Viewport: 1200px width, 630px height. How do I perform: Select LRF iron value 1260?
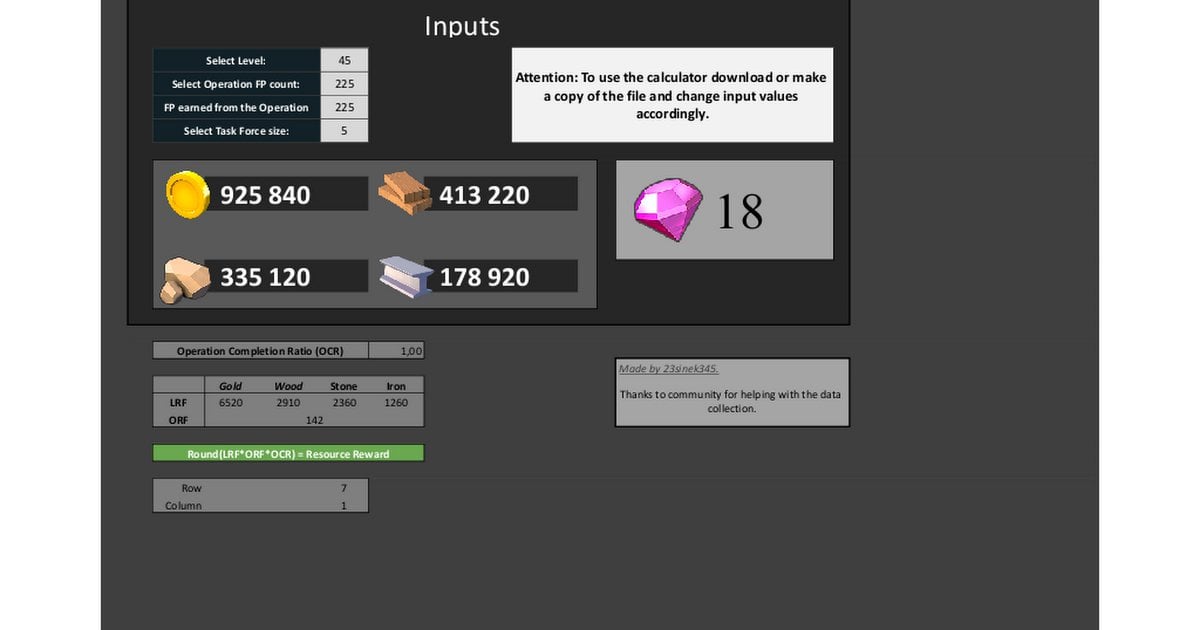[396, 403]
